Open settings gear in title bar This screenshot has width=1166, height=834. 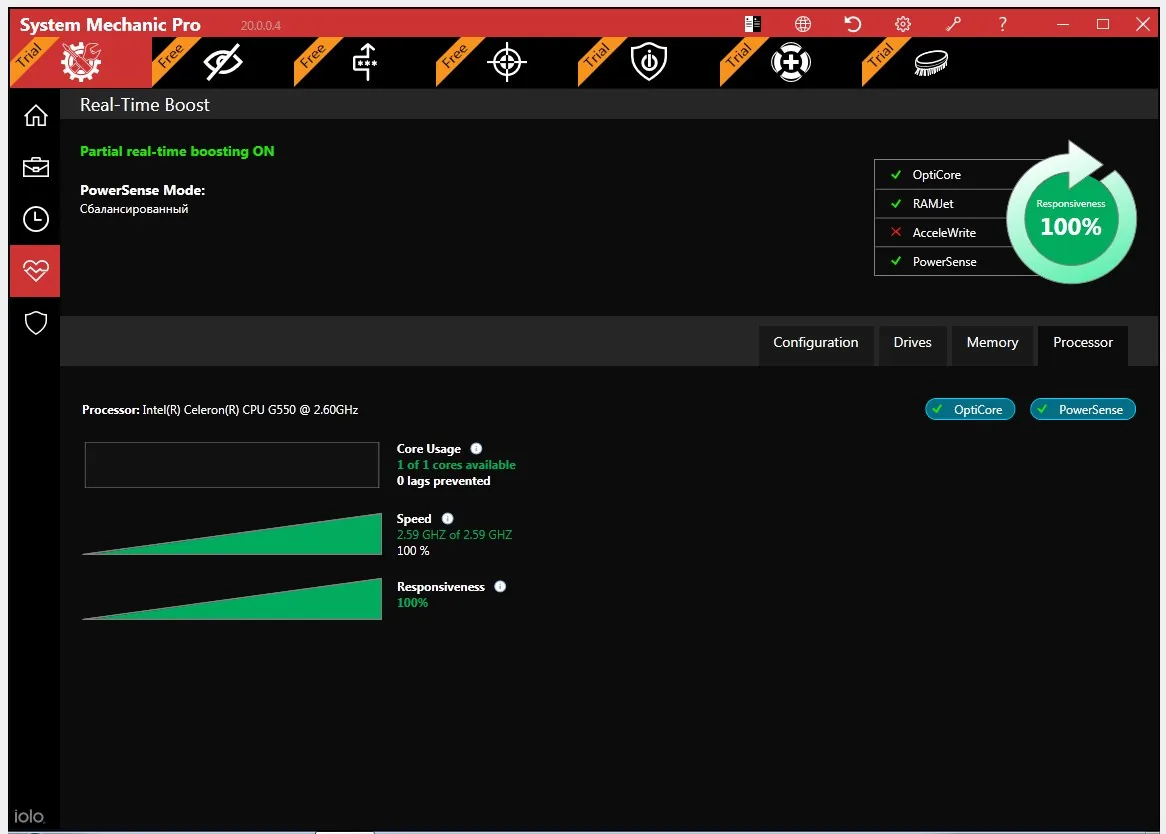point(903,24)
